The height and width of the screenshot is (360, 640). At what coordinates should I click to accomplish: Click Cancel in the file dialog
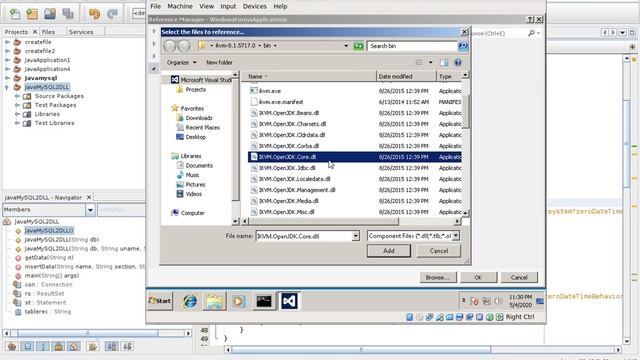coord(439,251)
